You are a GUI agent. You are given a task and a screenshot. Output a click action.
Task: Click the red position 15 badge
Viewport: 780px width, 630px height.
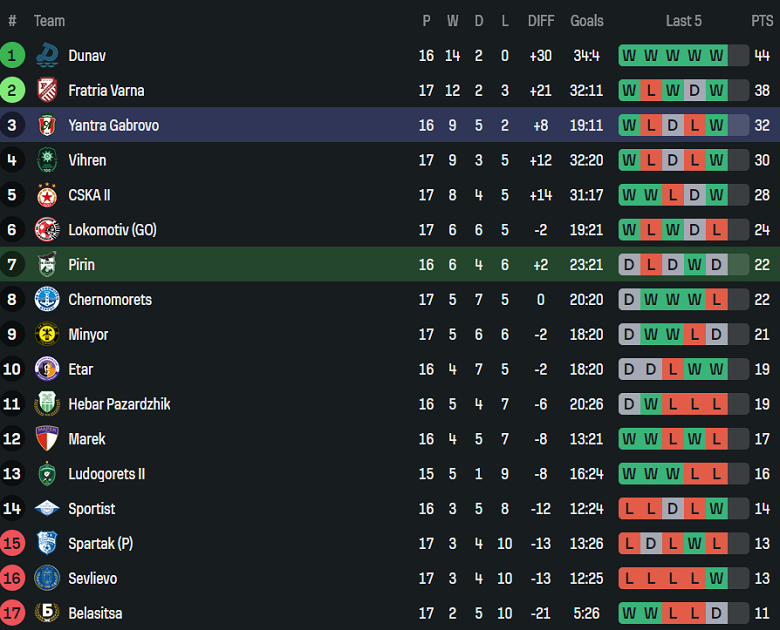click(x=12, y=544)
